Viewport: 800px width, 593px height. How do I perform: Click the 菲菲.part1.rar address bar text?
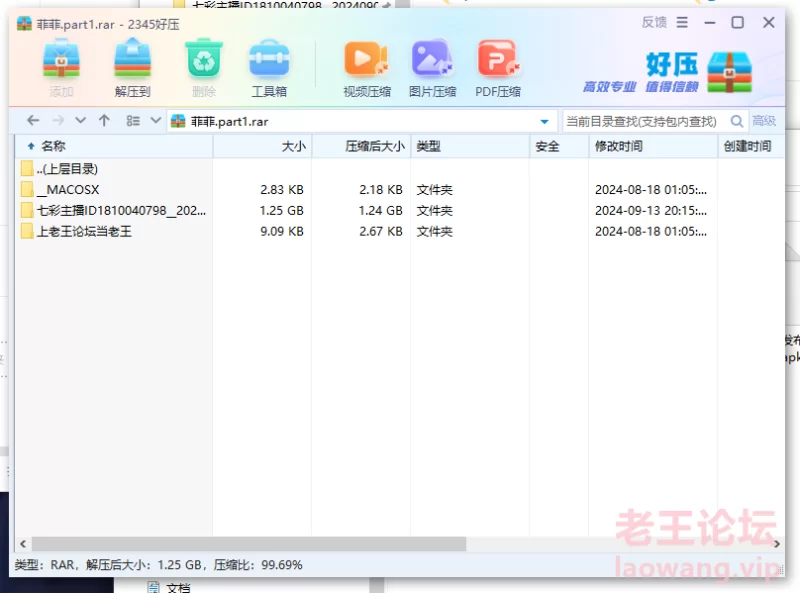230,121
